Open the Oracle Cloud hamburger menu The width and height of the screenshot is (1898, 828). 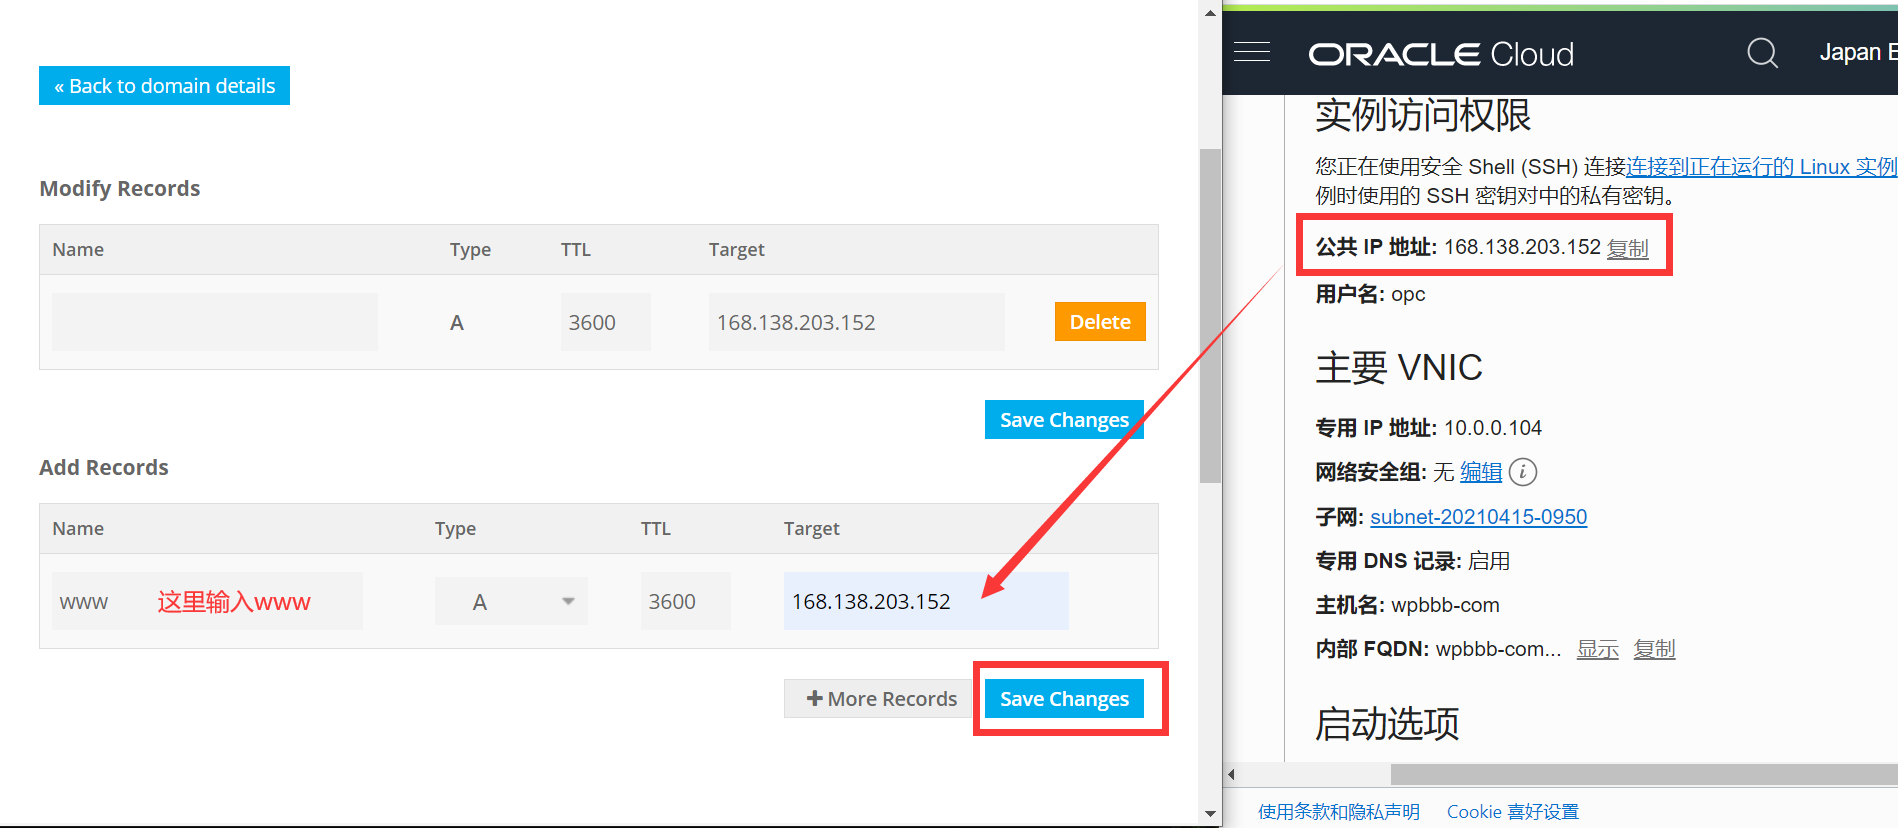pyautogui.click(x=1251, y=52)
